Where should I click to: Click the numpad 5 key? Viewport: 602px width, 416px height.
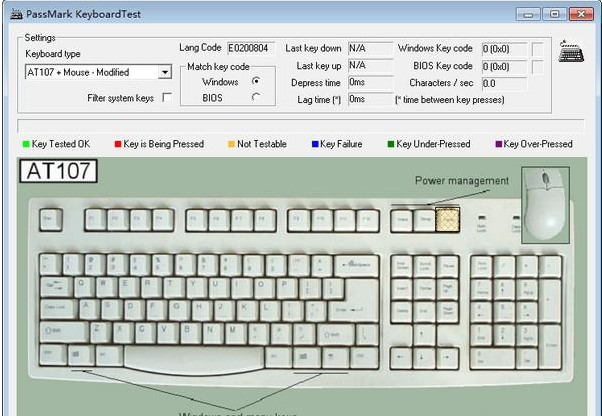click(504, 312)
